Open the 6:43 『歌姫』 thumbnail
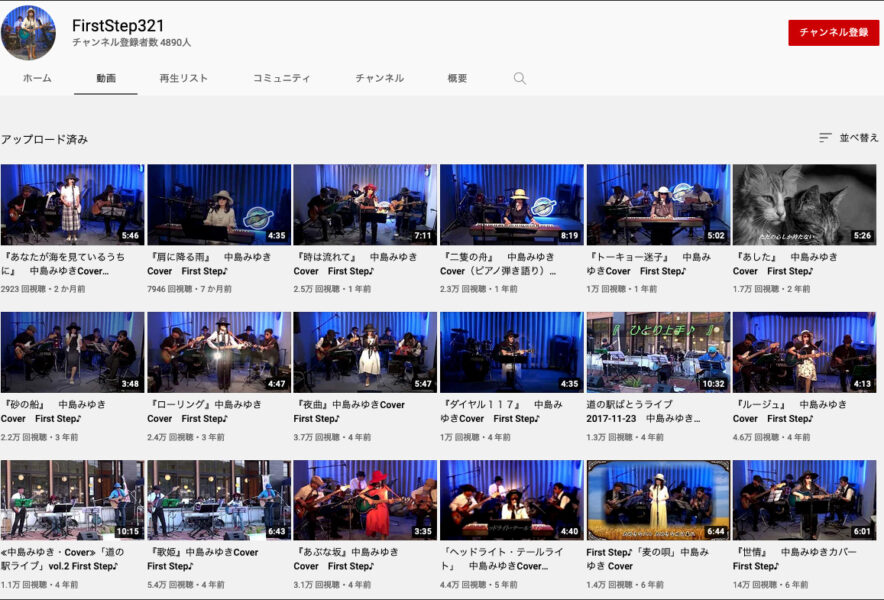884x600 pixels. pos(219,500)
